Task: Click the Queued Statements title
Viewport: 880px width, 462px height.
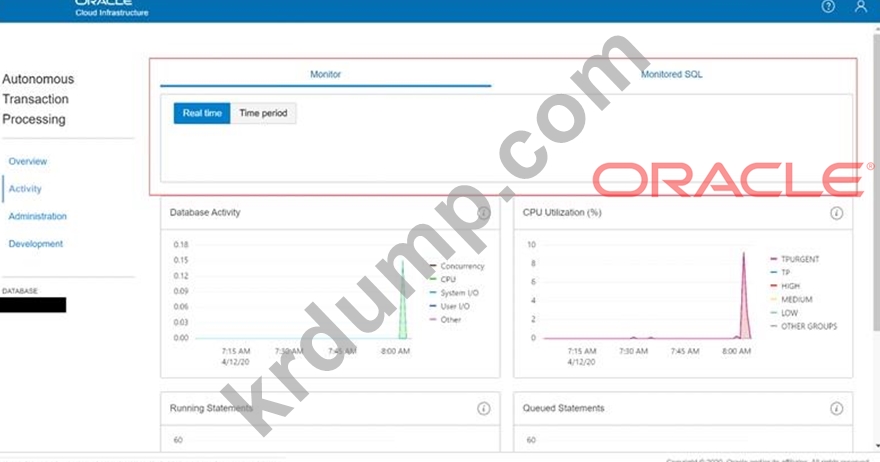Action: click(563, 408)
